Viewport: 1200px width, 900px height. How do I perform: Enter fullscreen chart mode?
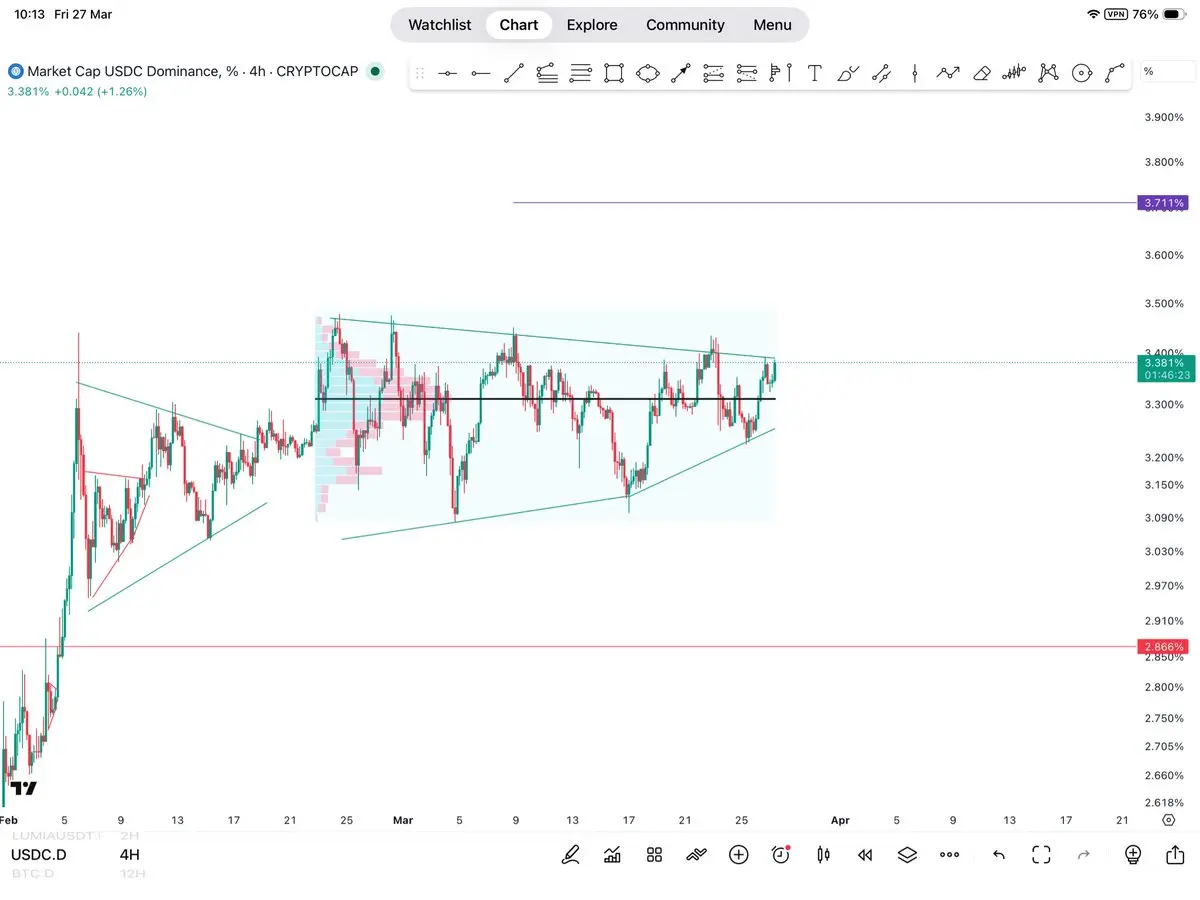1041,855
